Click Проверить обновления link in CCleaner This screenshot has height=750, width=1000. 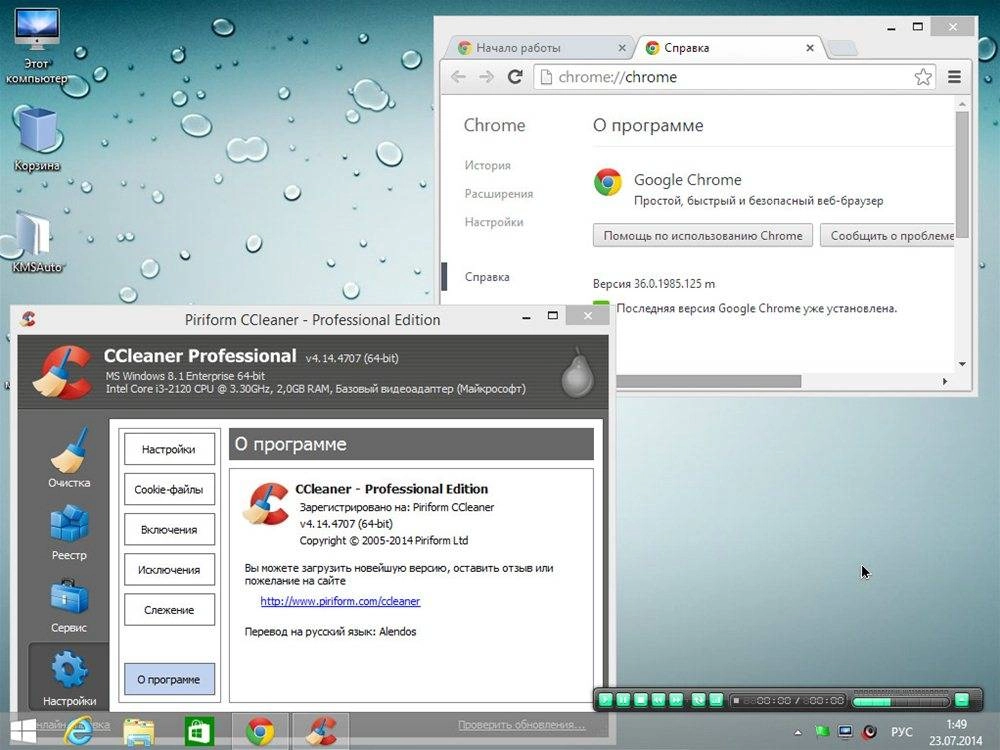click(x=521, y=724)
